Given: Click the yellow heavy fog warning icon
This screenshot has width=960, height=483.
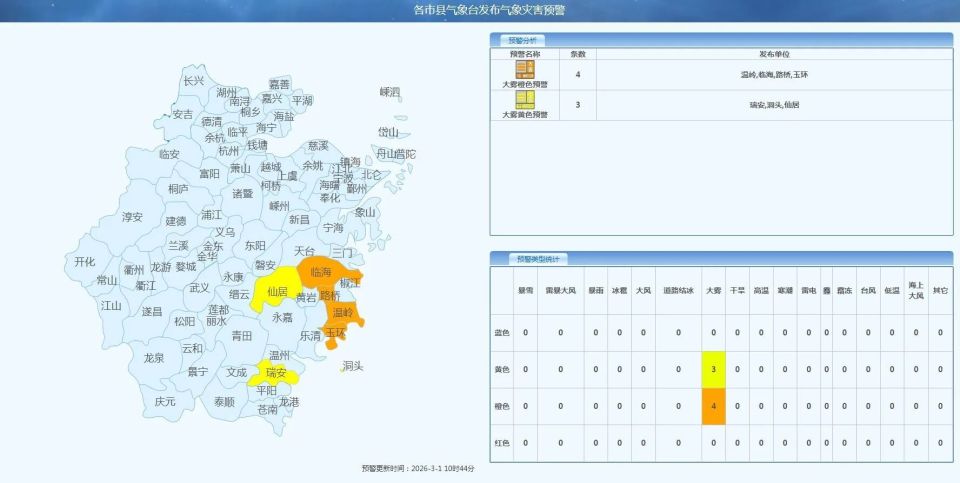Looking at the screenshot, I should coord(525,100).
